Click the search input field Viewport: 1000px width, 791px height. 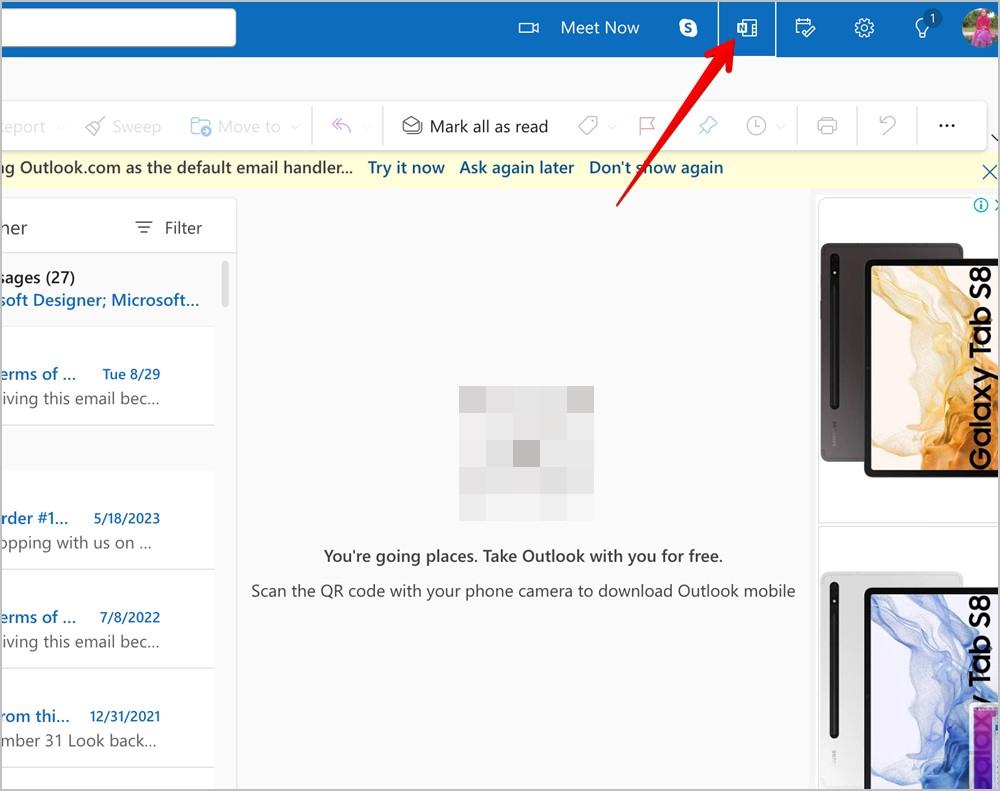119,27
